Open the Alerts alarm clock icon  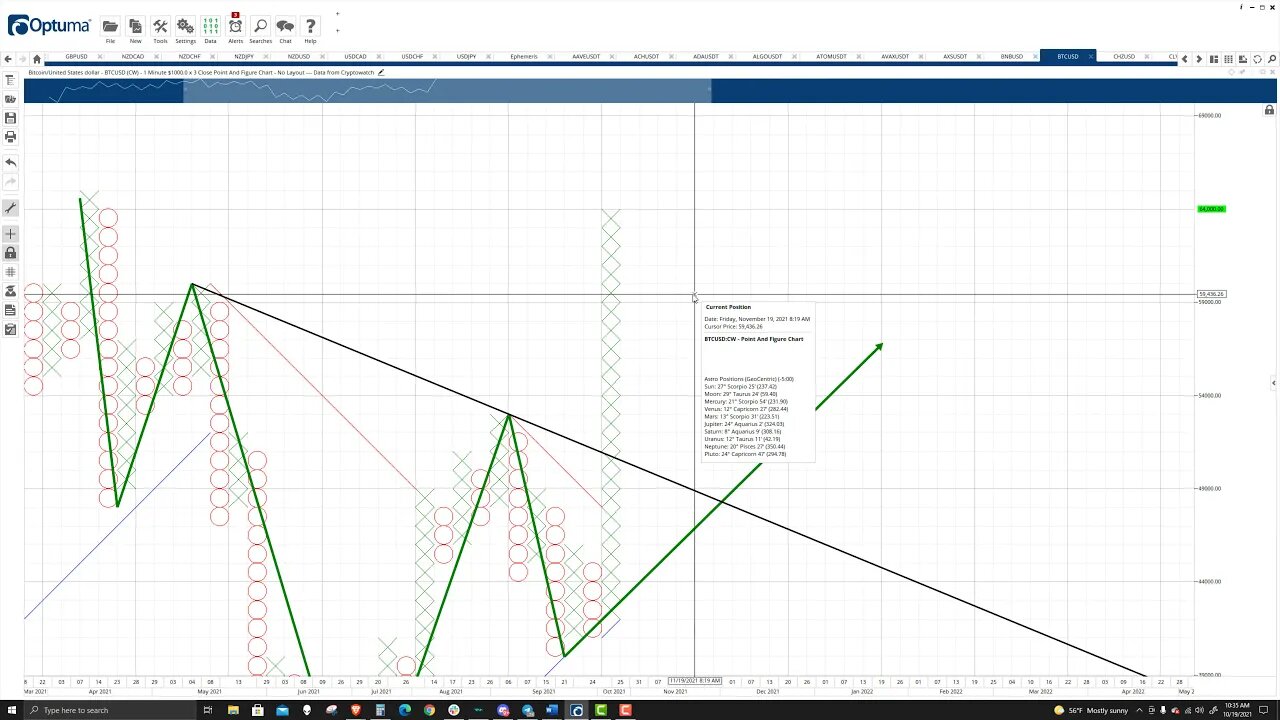(235, 27)
